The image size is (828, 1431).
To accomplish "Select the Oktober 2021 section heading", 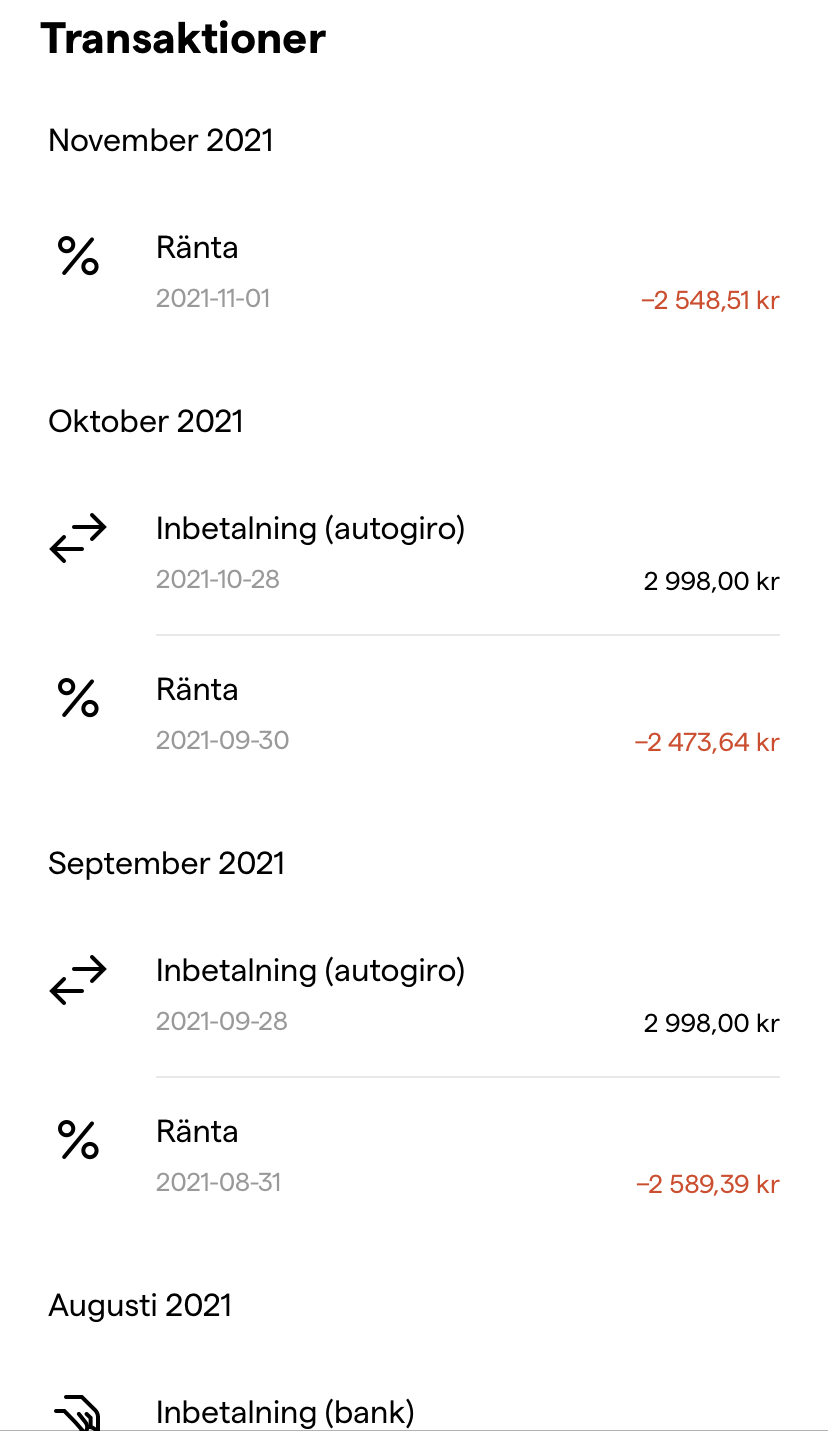I will tap(146, 421).
